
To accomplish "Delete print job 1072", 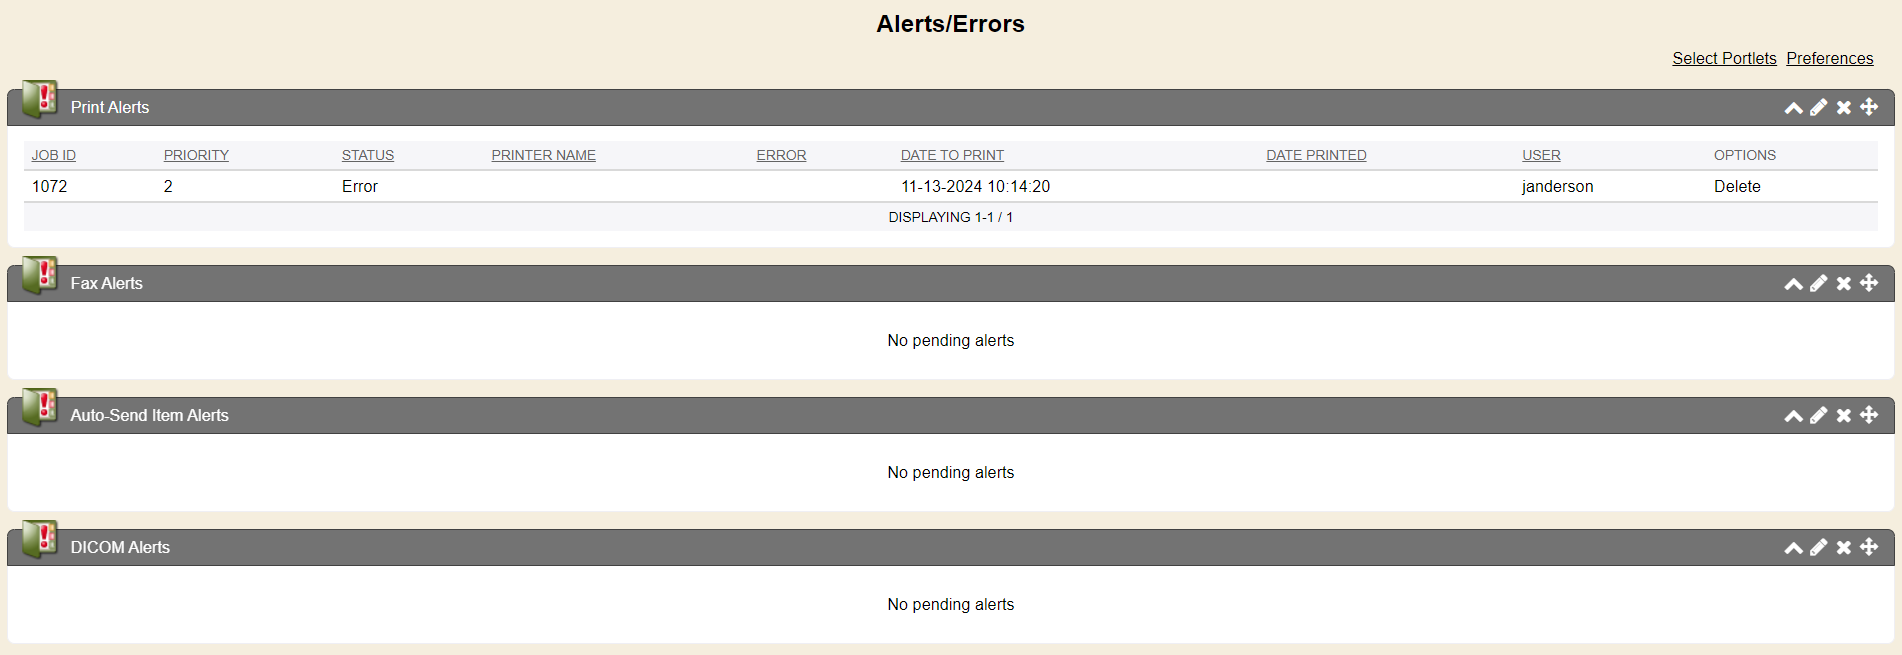I will coord(1737,186).
